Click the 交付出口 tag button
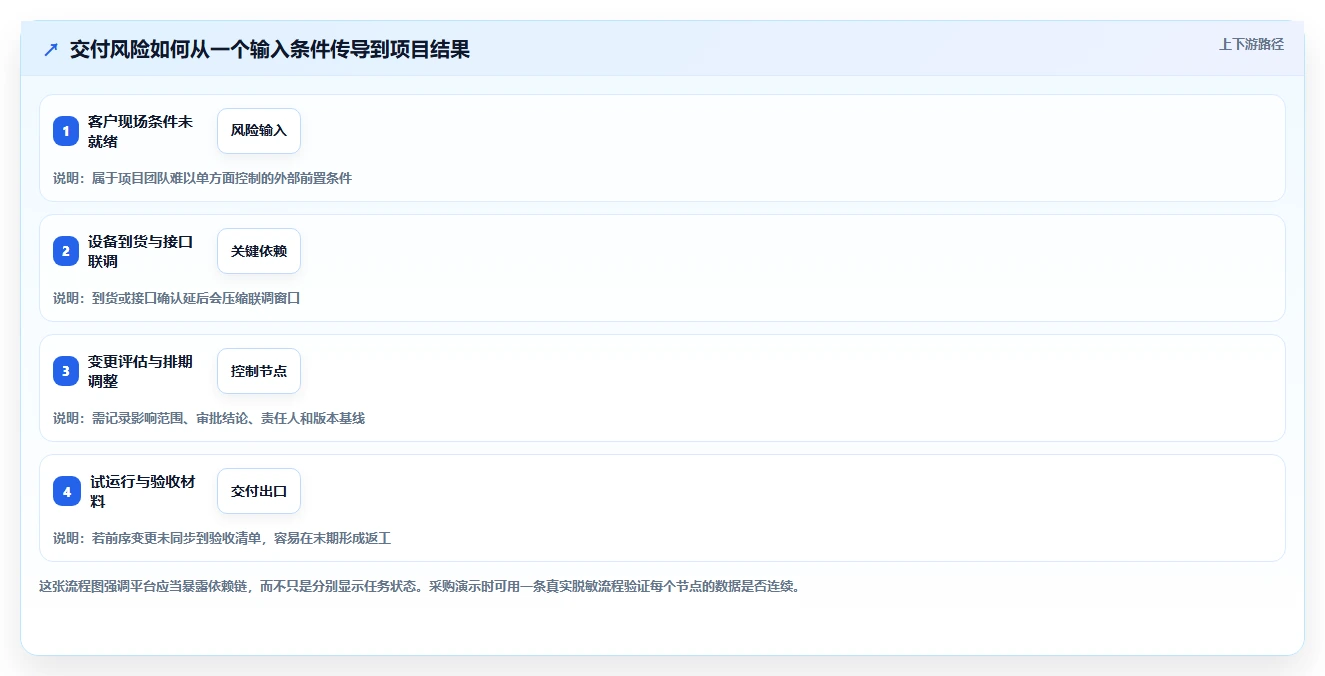1325x676 pixels. (x=259, y=491)
